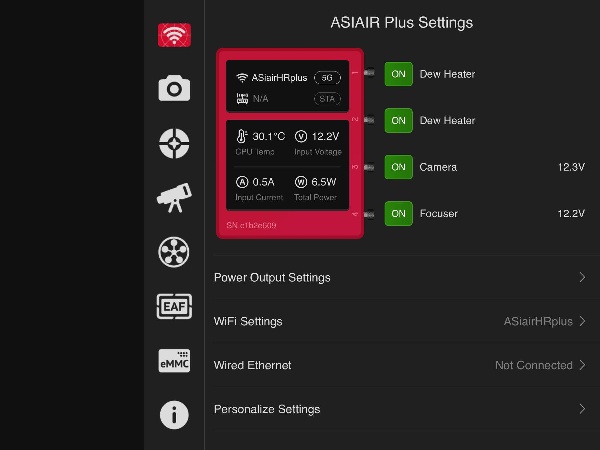Viewport: 600px width, 450px height.
Task: Select the guide scope crosshair icon
Action: click(x=174, y=143)
